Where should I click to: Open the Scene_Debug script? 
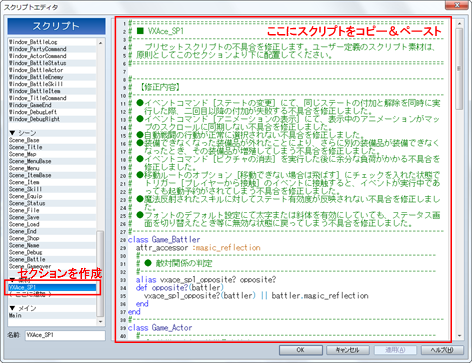(52, 252)
